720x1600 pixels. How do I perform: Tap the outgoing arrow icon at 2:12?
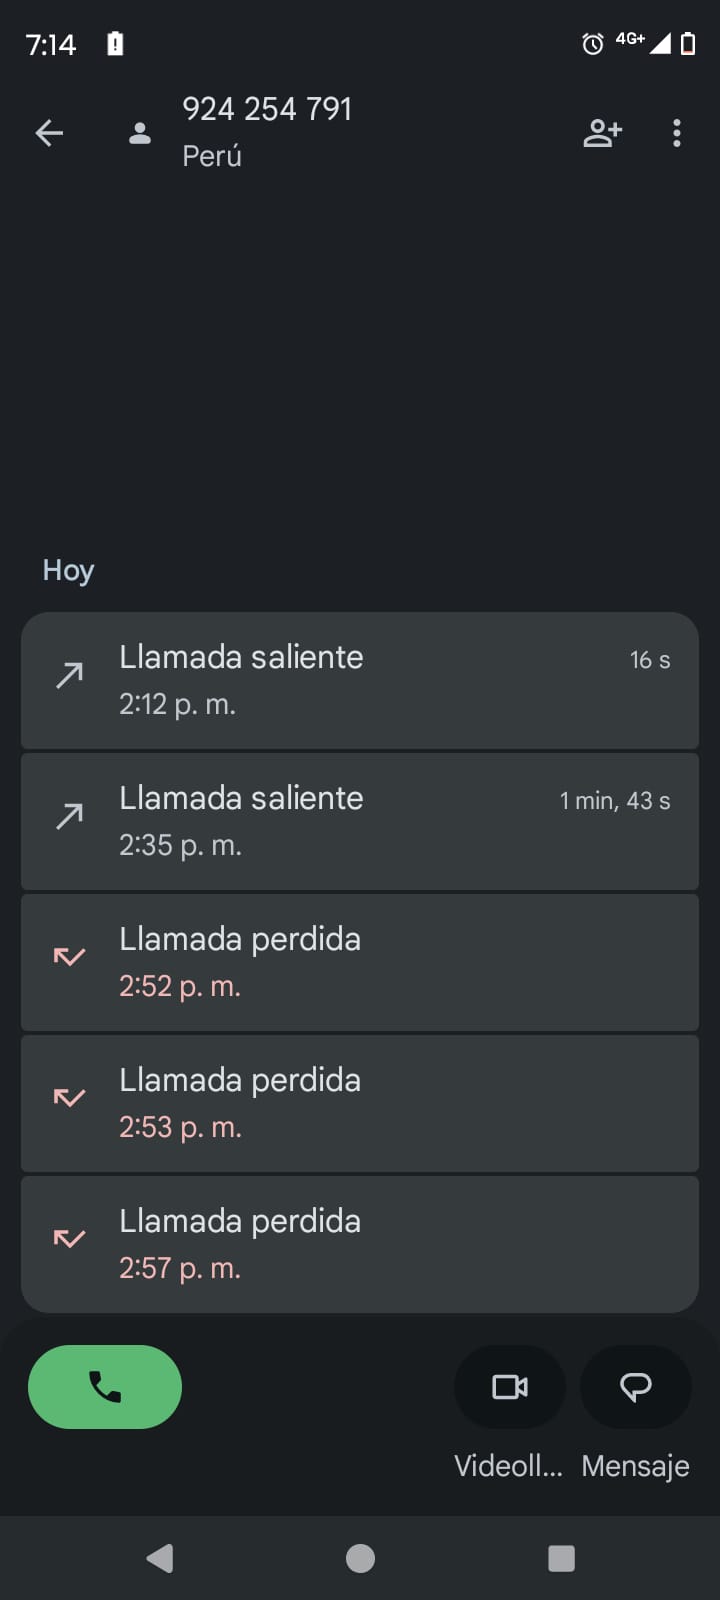[x=69, y=676]
